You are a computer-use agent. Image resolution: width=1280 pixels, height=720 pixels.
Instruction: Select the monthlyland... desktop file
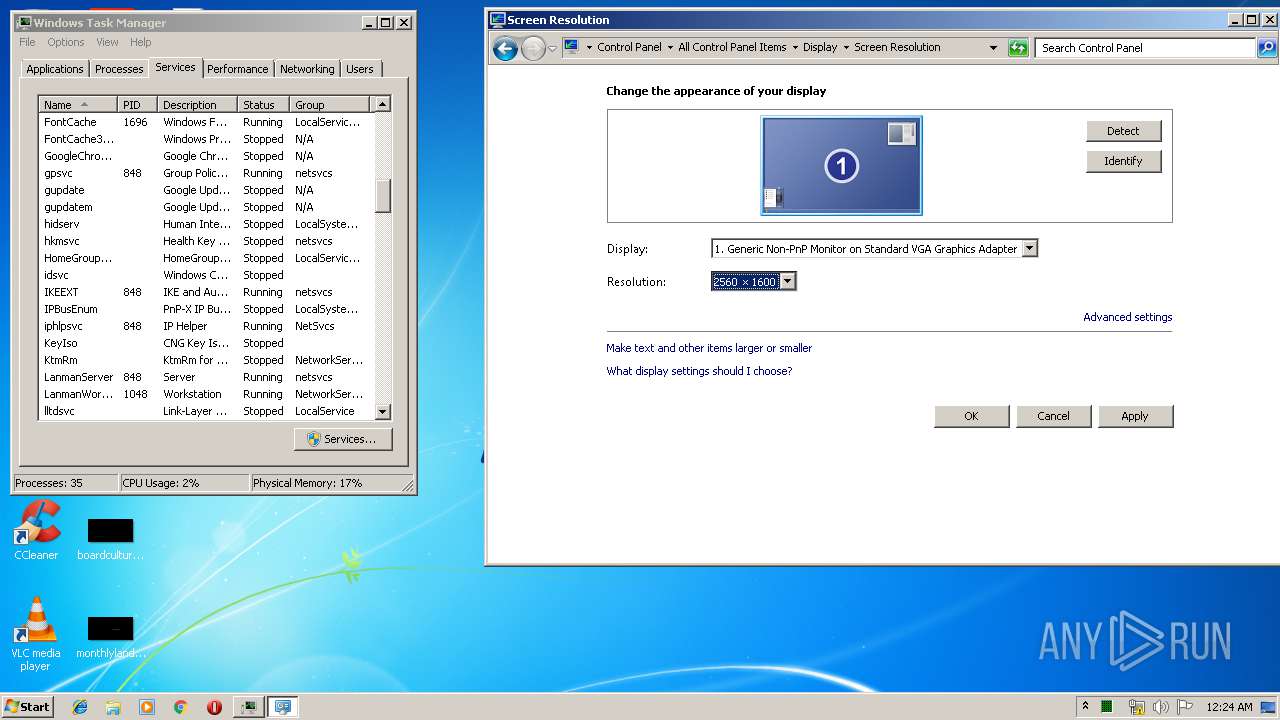pos(110,638)
